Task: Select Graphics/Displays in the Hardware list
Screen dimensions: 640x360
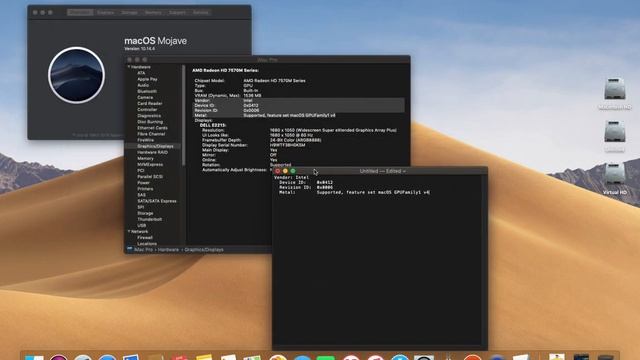Action: pos(155,146)
